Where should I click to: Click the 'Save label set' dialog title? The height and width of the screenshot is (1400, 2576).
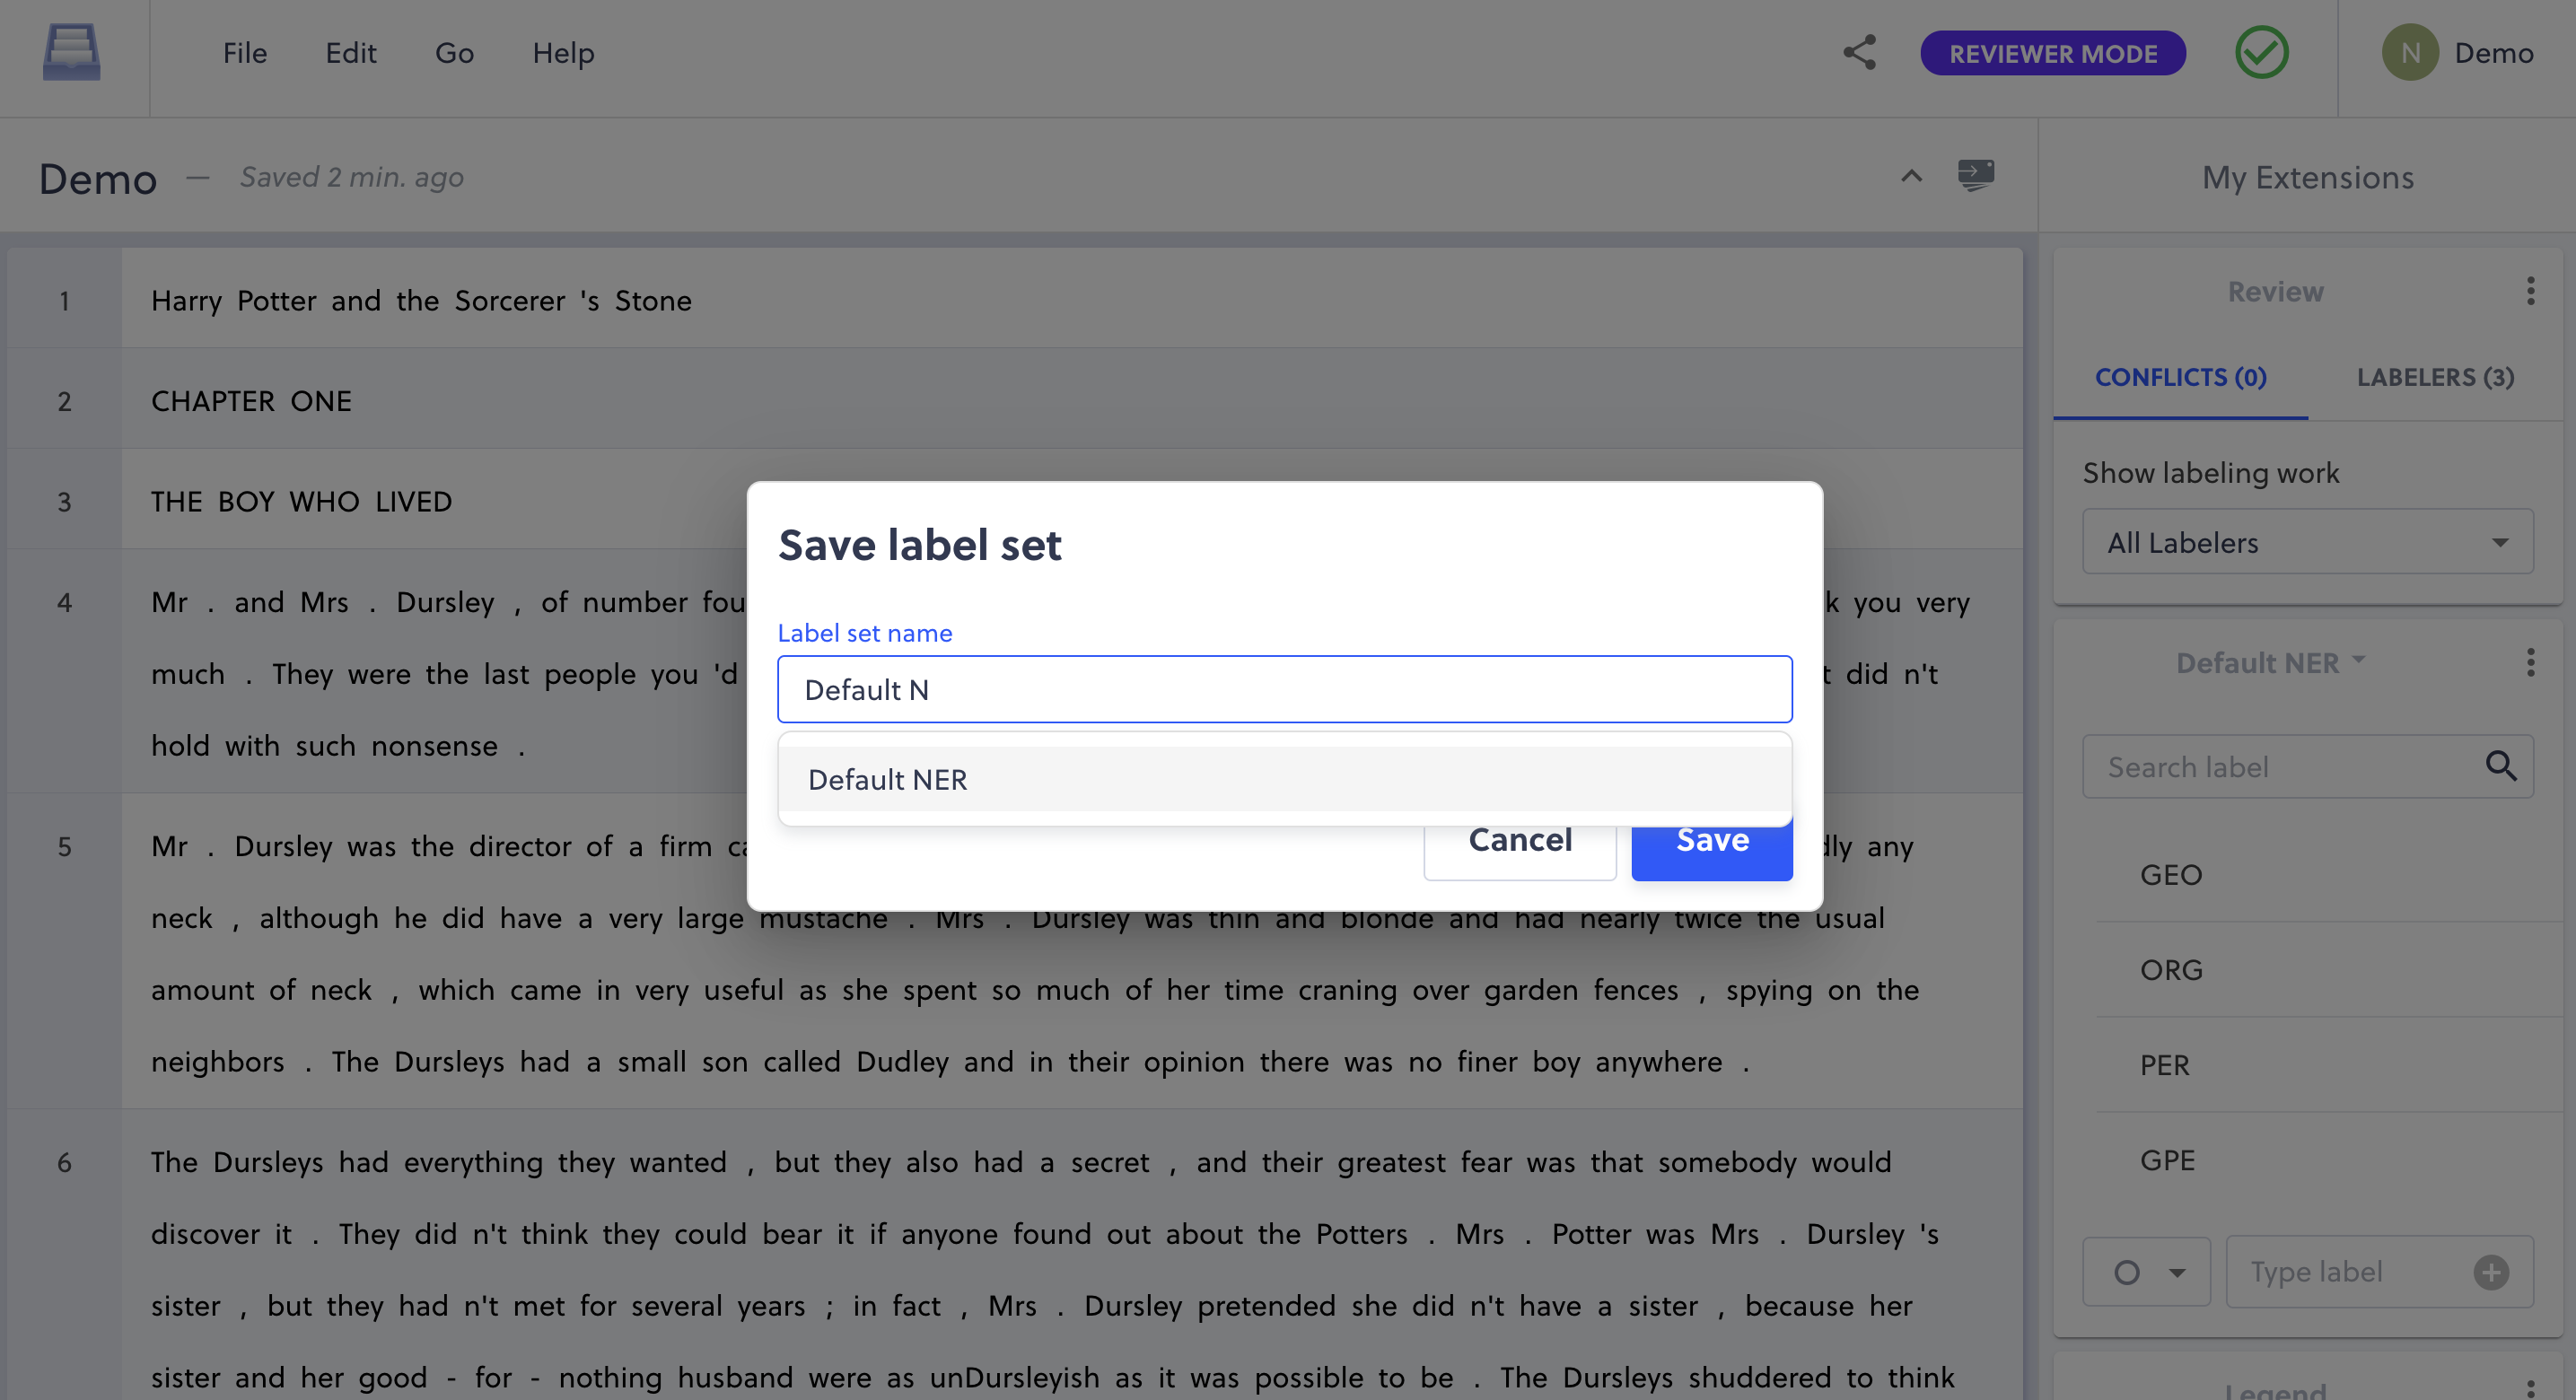pos(919,545)
